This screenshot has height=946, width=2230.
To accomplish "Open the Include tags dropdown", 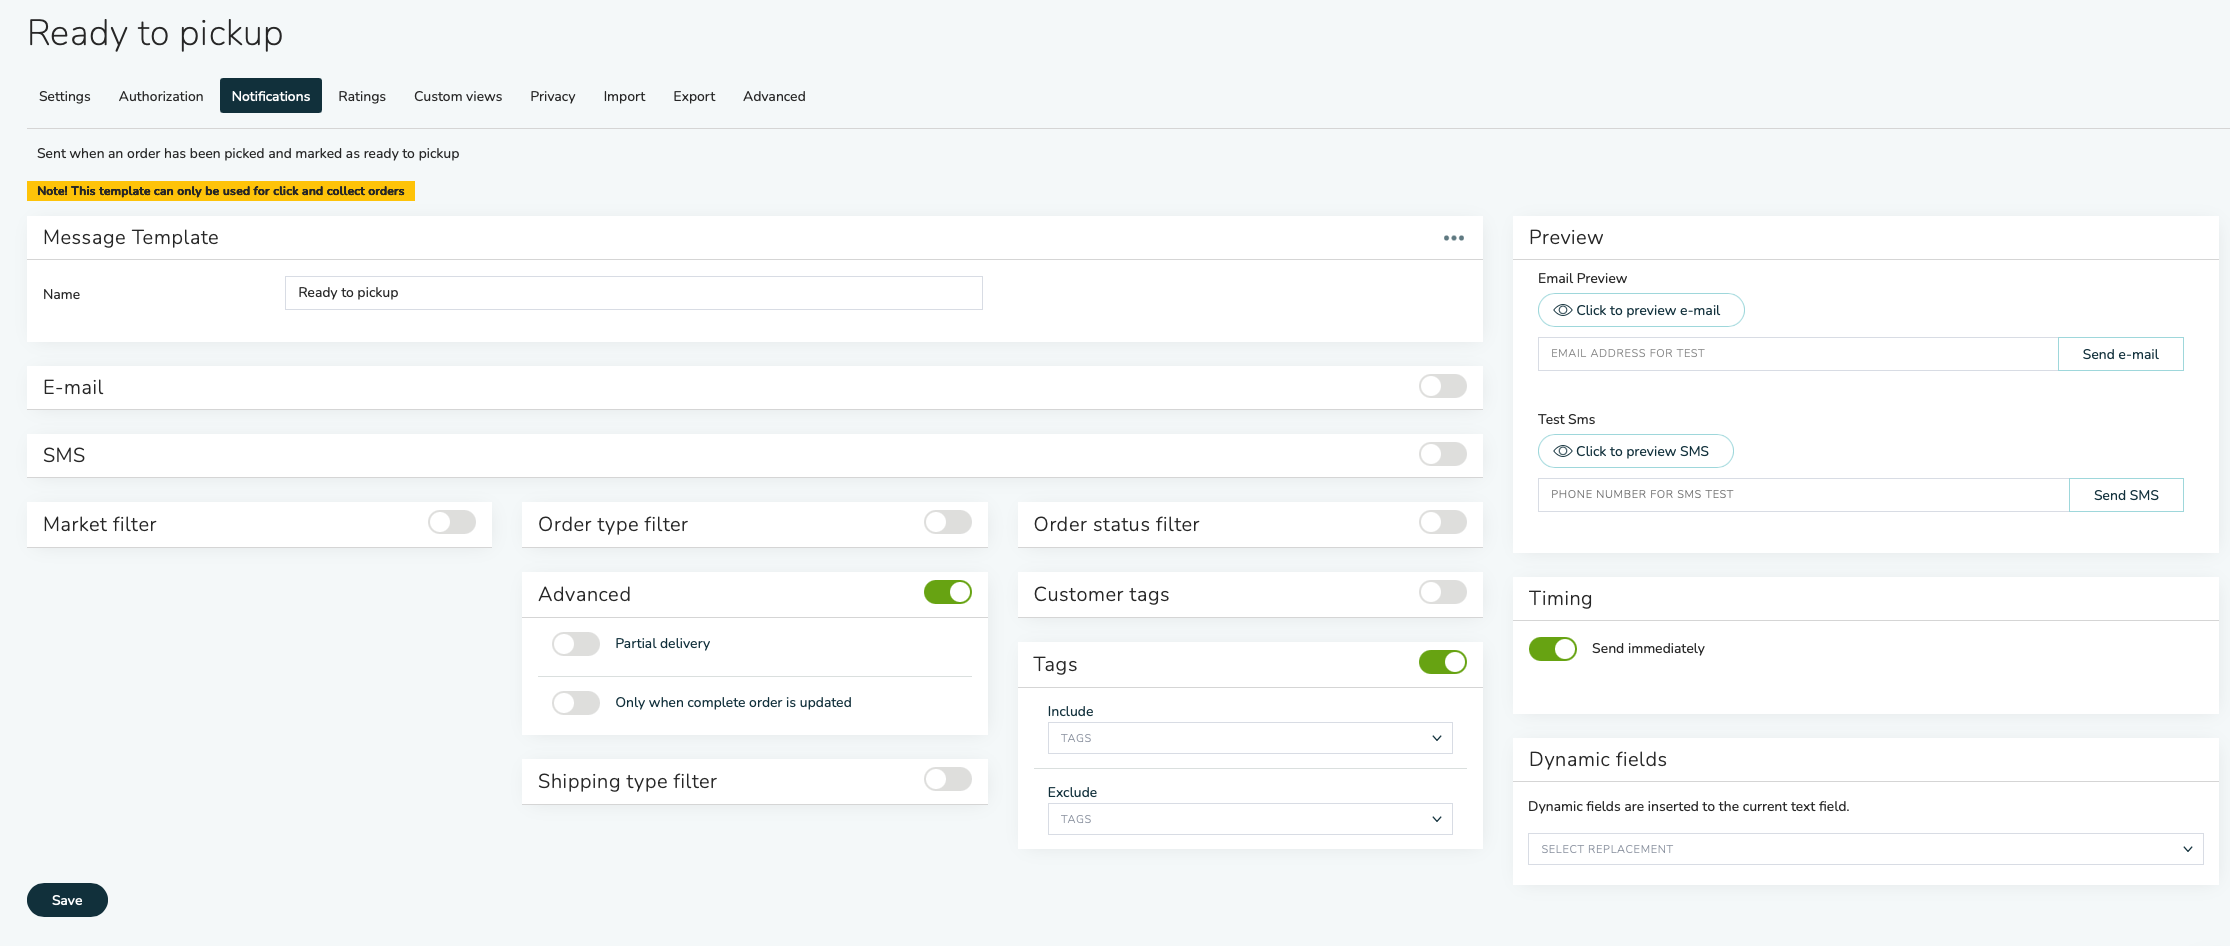I will coord(1249,739).
